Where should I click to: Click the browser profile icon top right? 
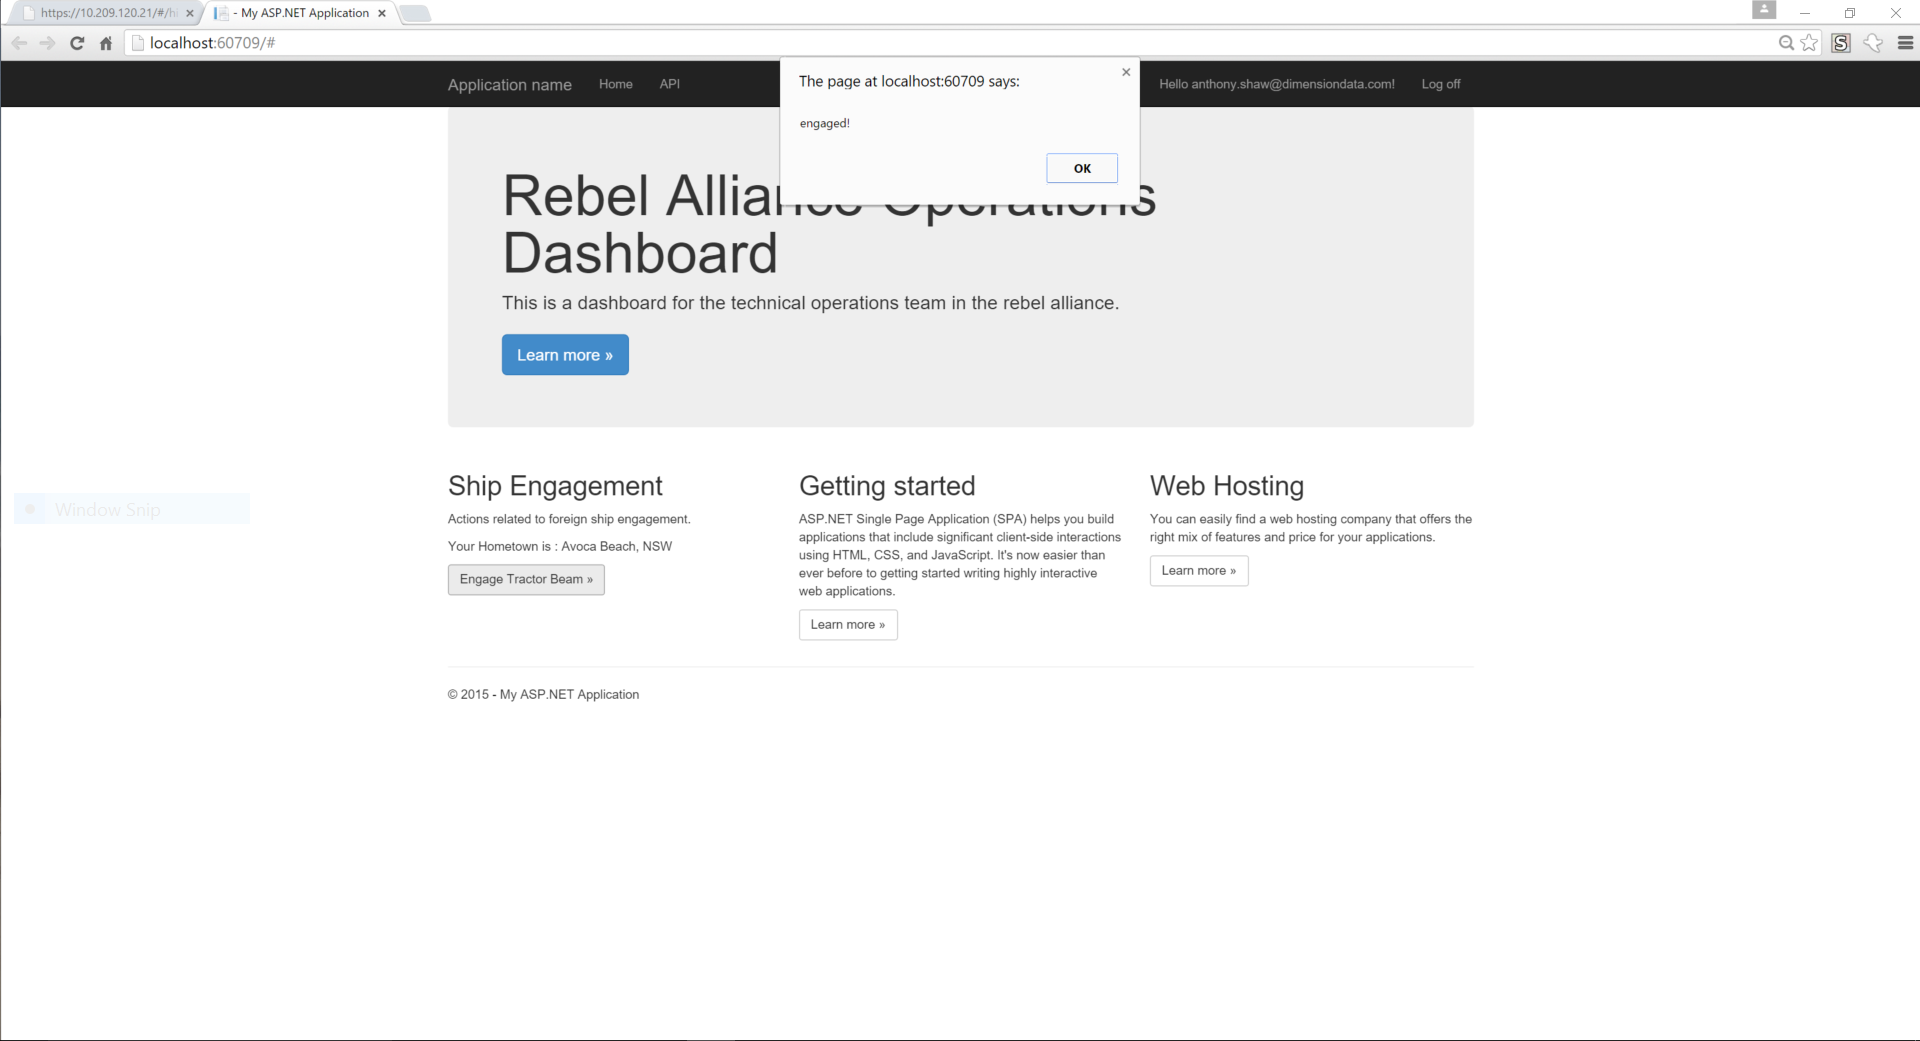tap(1765, 10)
